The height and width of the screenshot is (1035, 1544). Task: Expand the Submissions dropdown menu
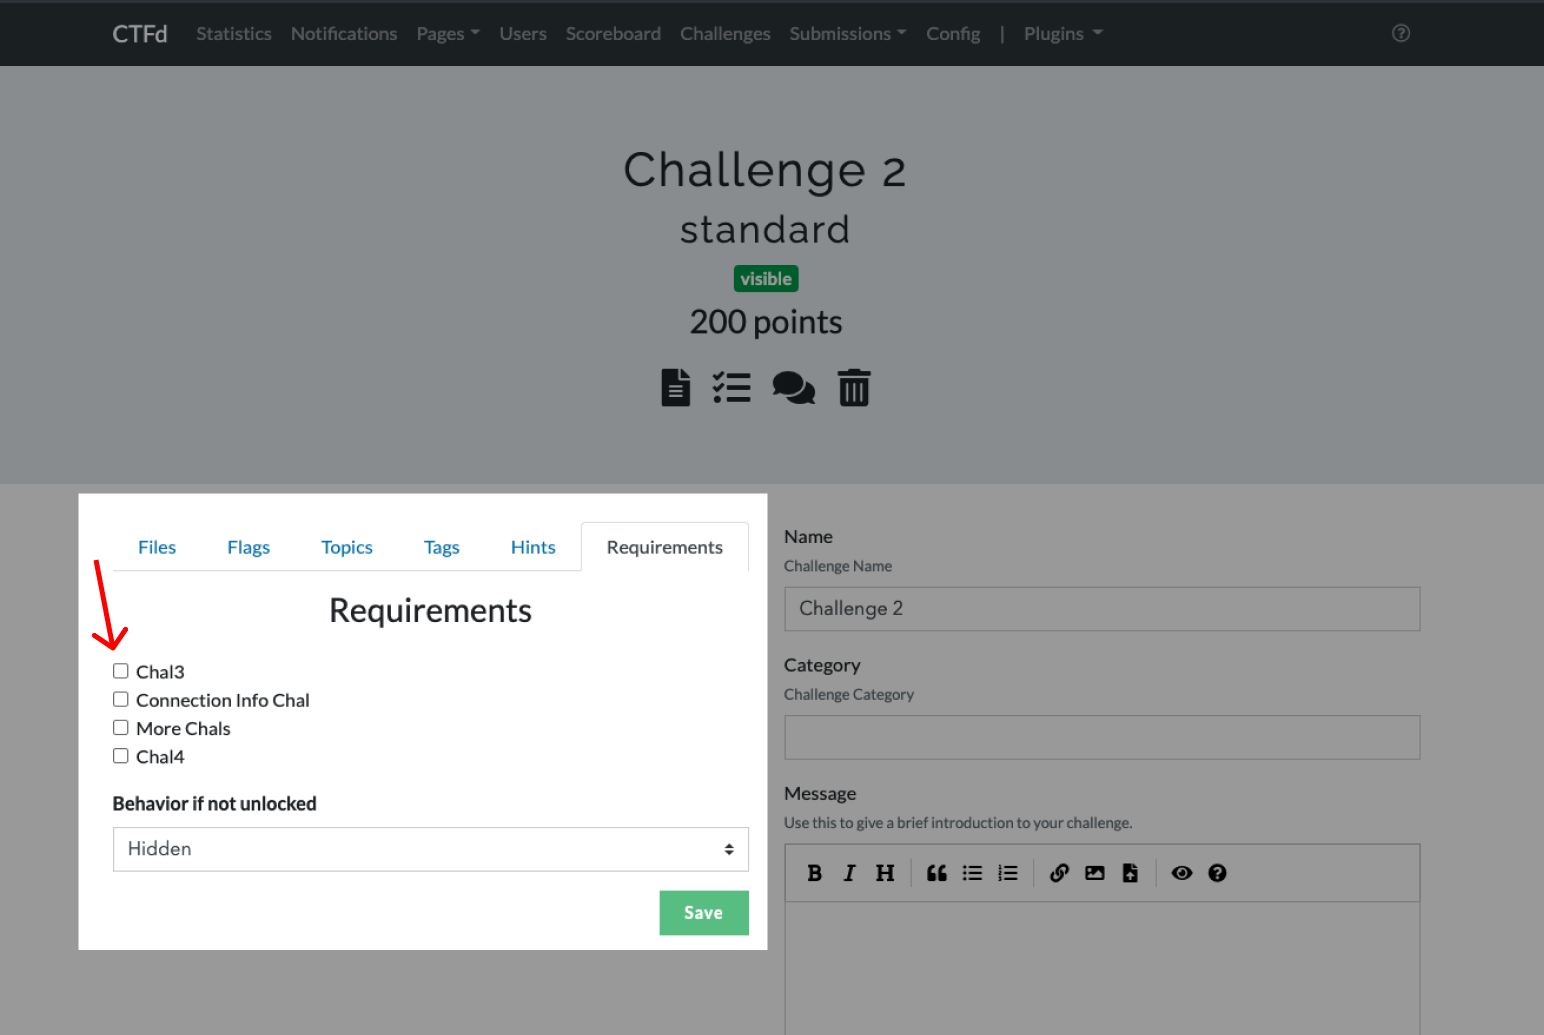point(847,34)
